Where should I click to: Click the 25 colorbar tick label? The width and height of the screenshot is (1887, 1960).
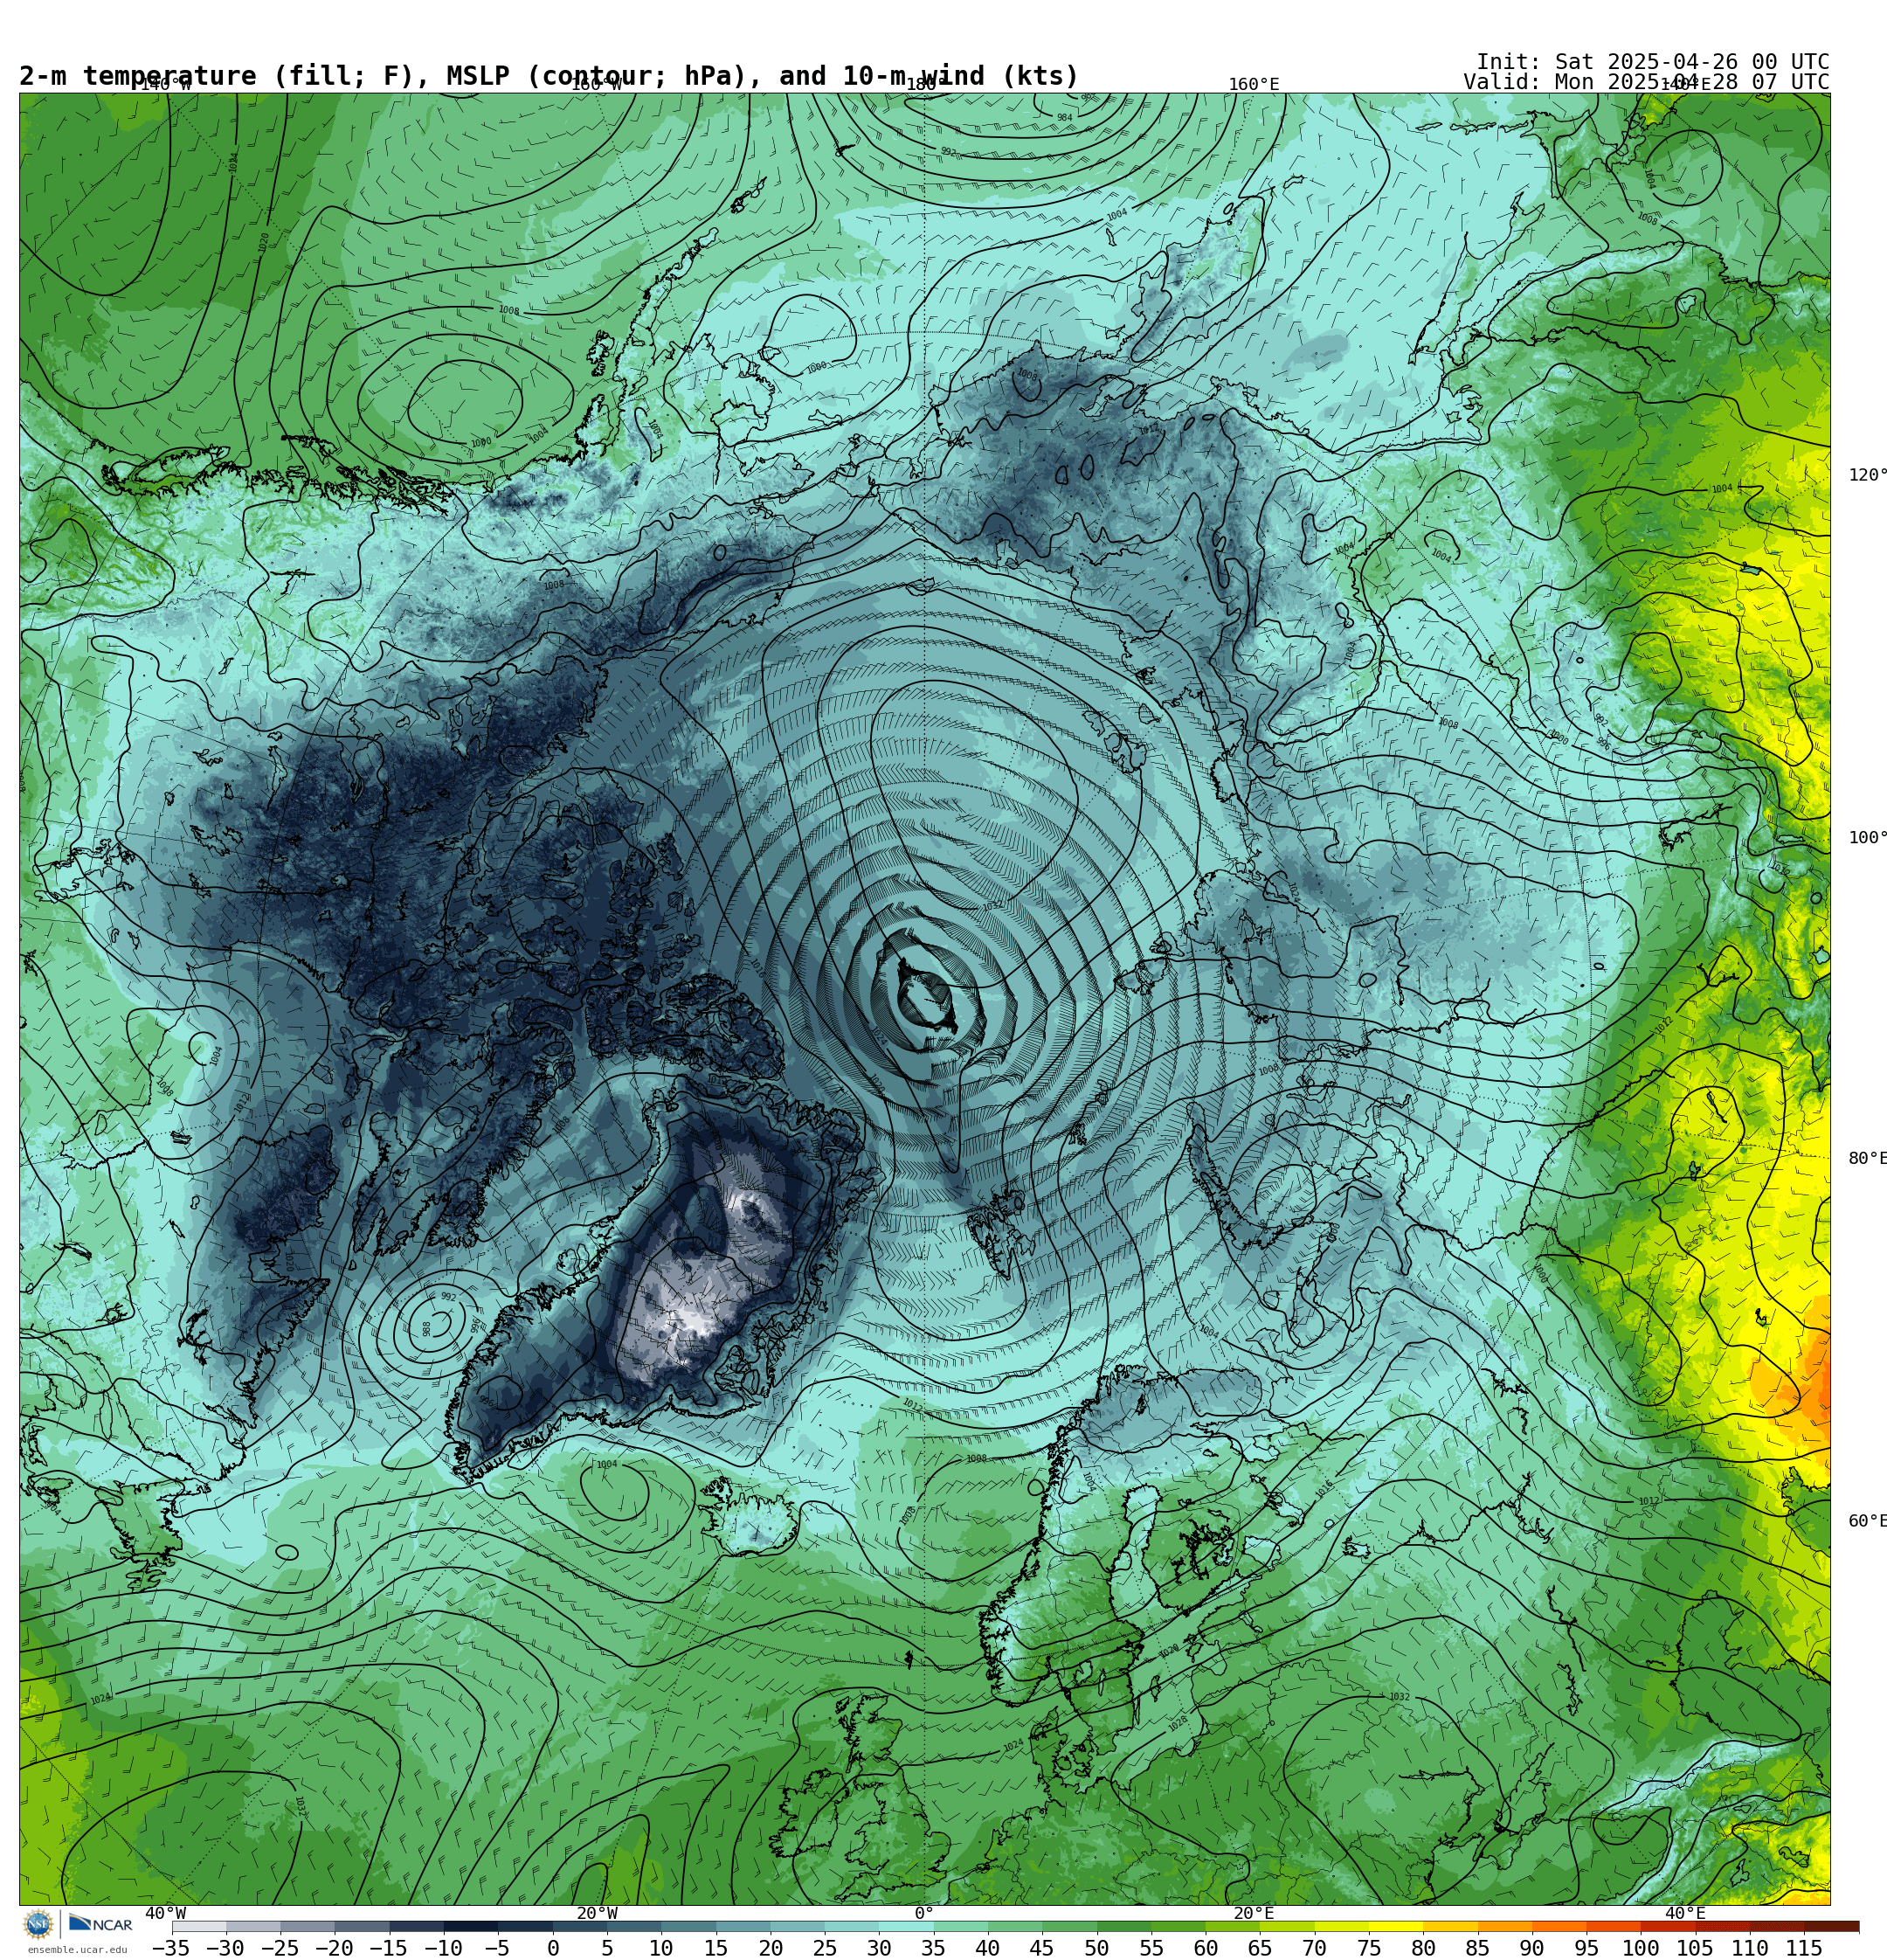[x=824, y=1948]
